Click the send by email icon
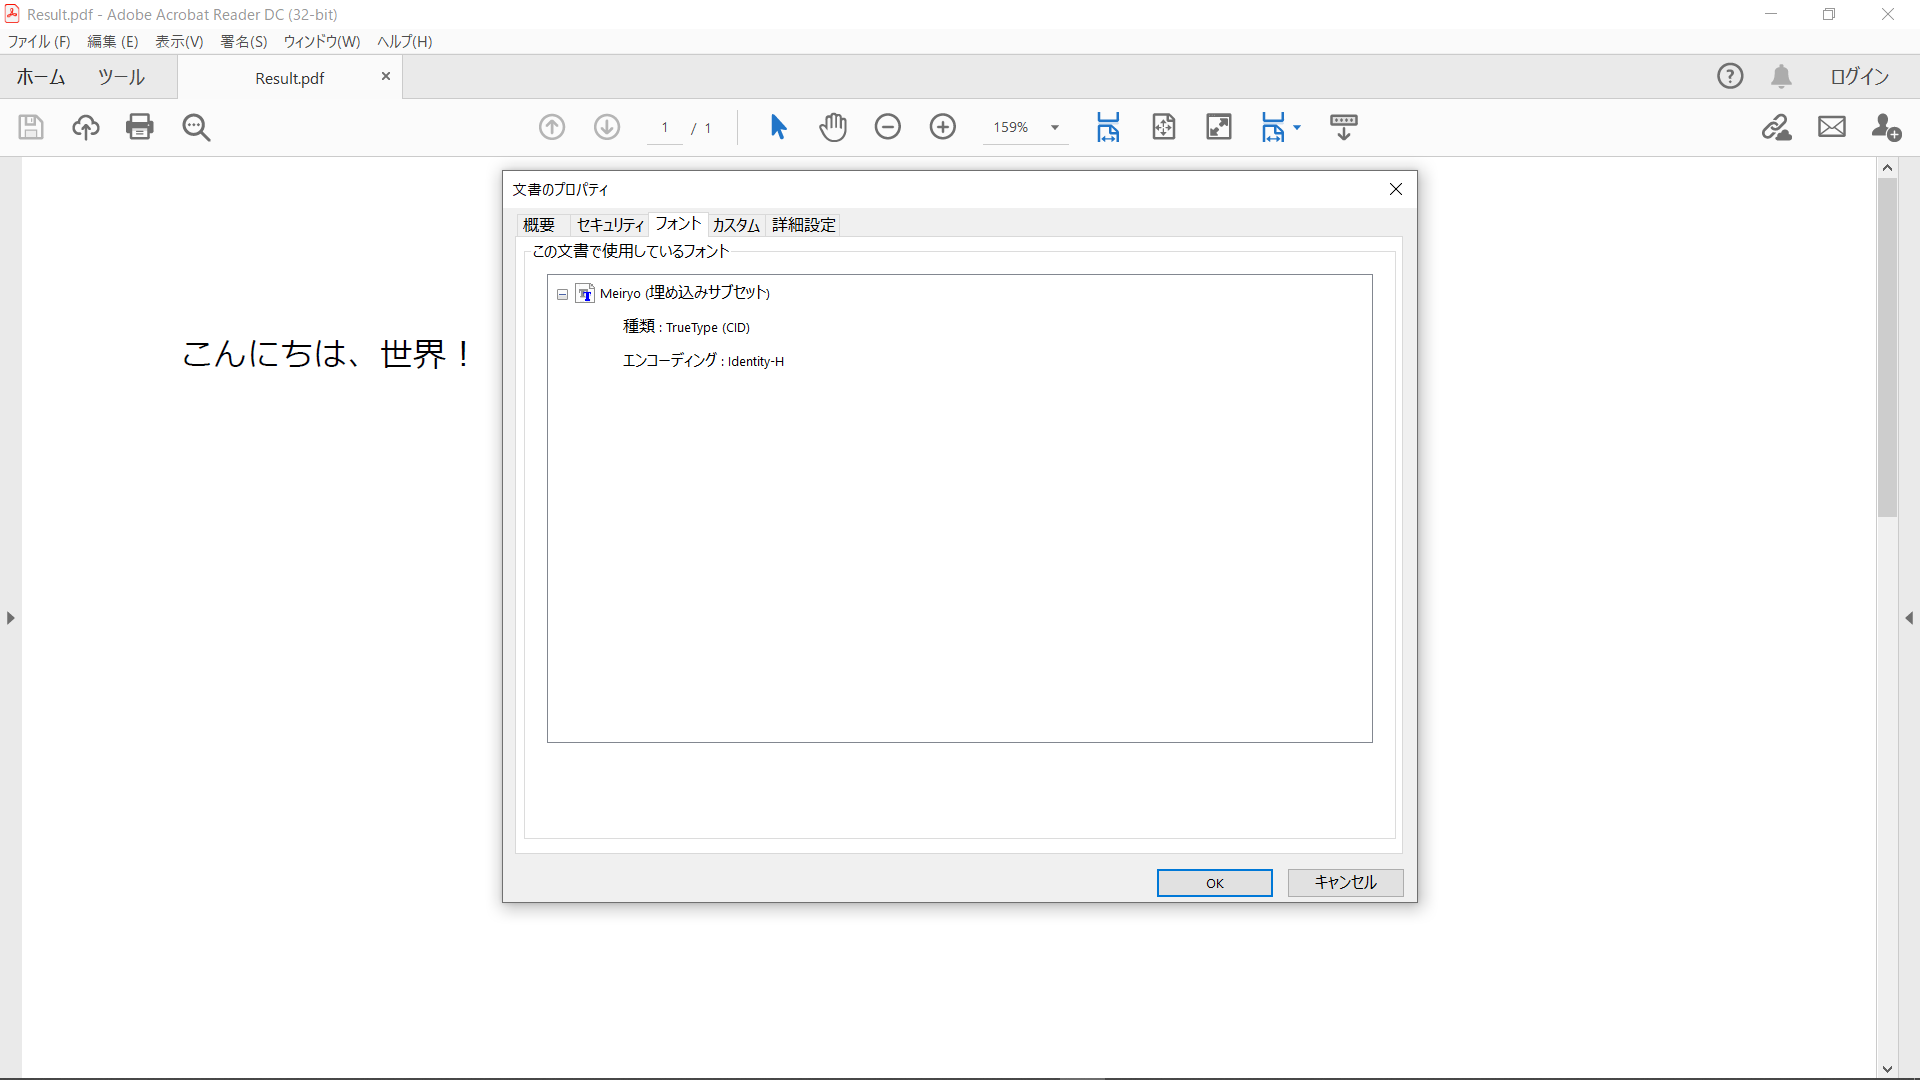This screenshot has height=1080, width=1920. pyautogui.click(x=1832, y=127)
